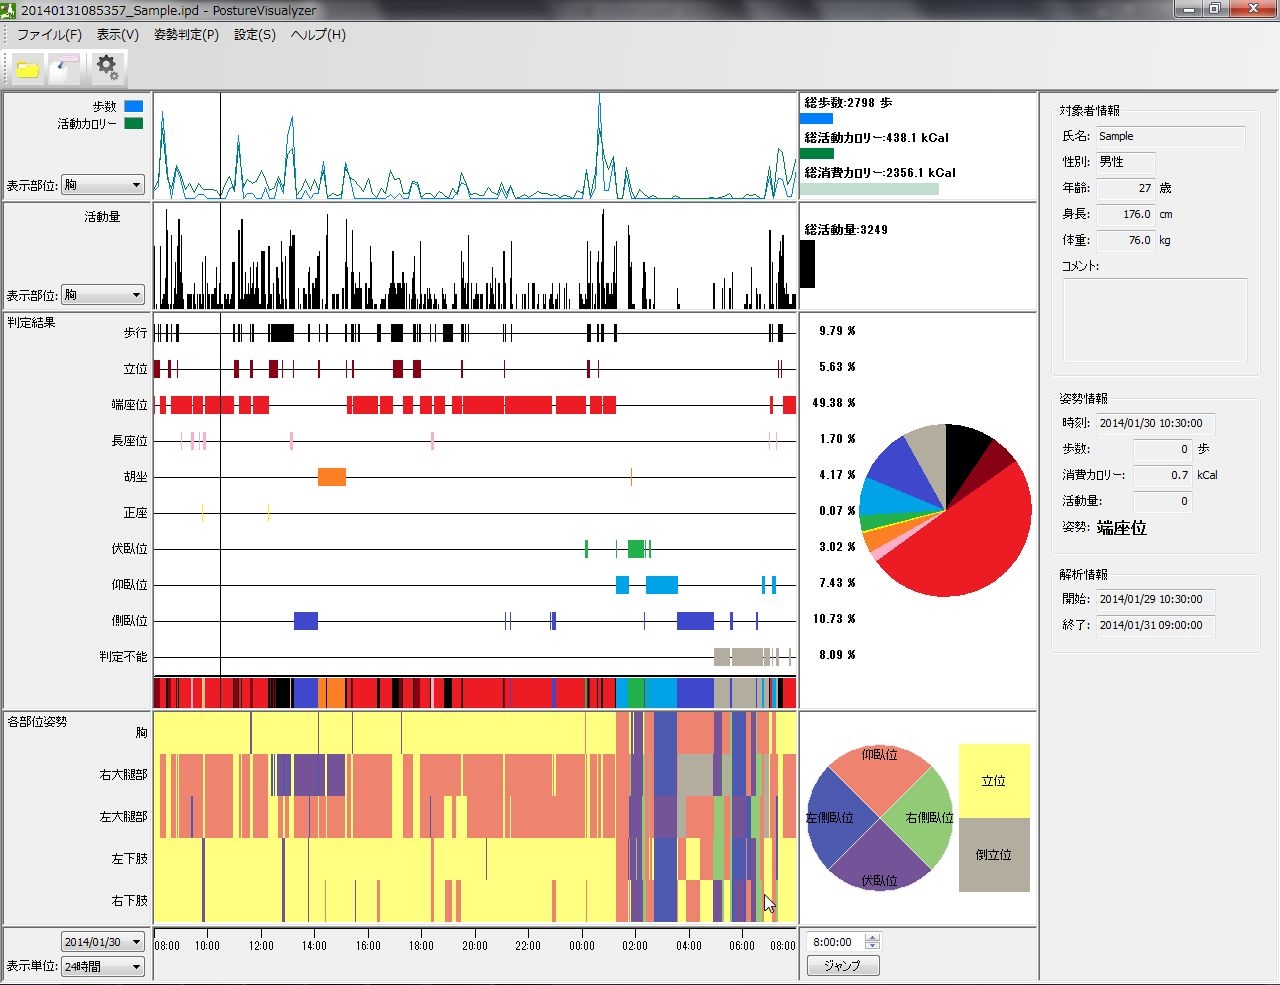Screen dimensions: 1280x985
Task: Click the 終了 field 2014/01/31 09:00:00
Action: point(1155,625)
